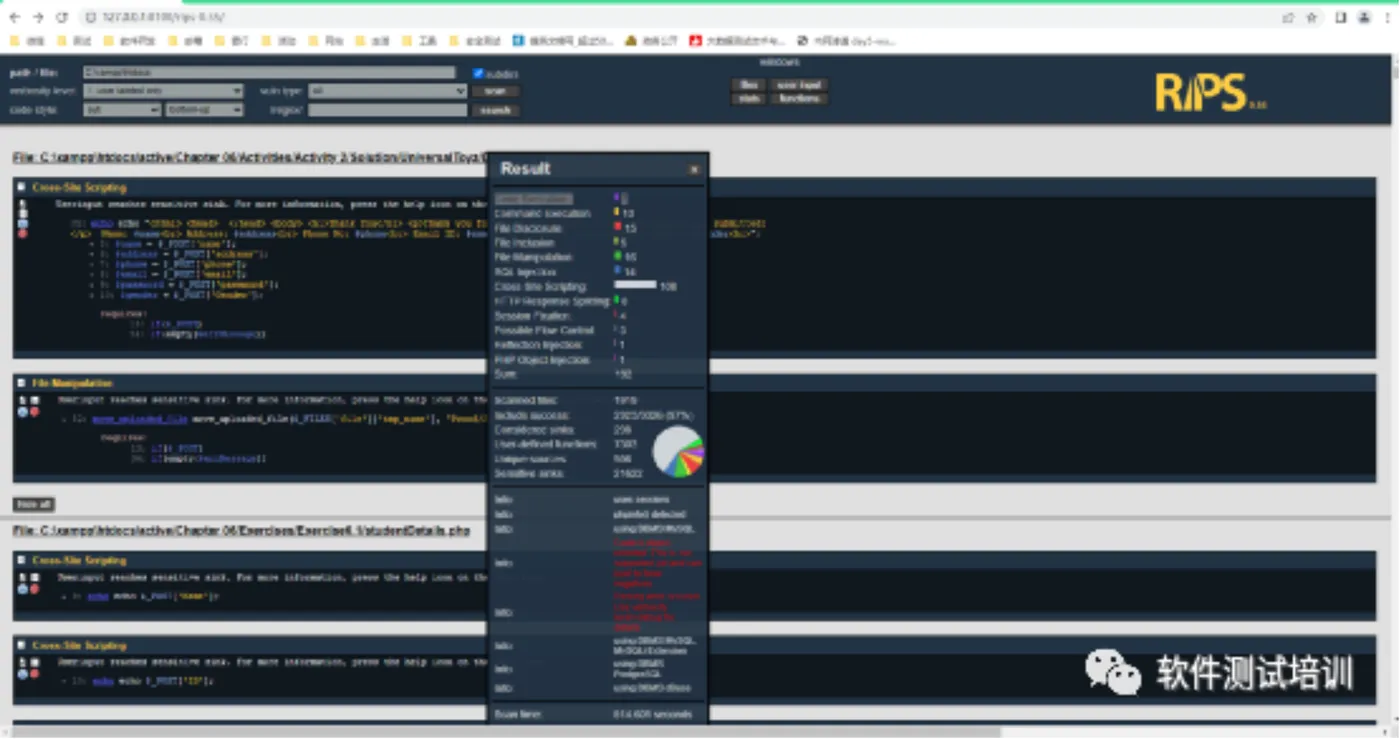The width and height of the screenshot is (1400, 739).
Task: Click the scan button
Action: tap(495, 91)
